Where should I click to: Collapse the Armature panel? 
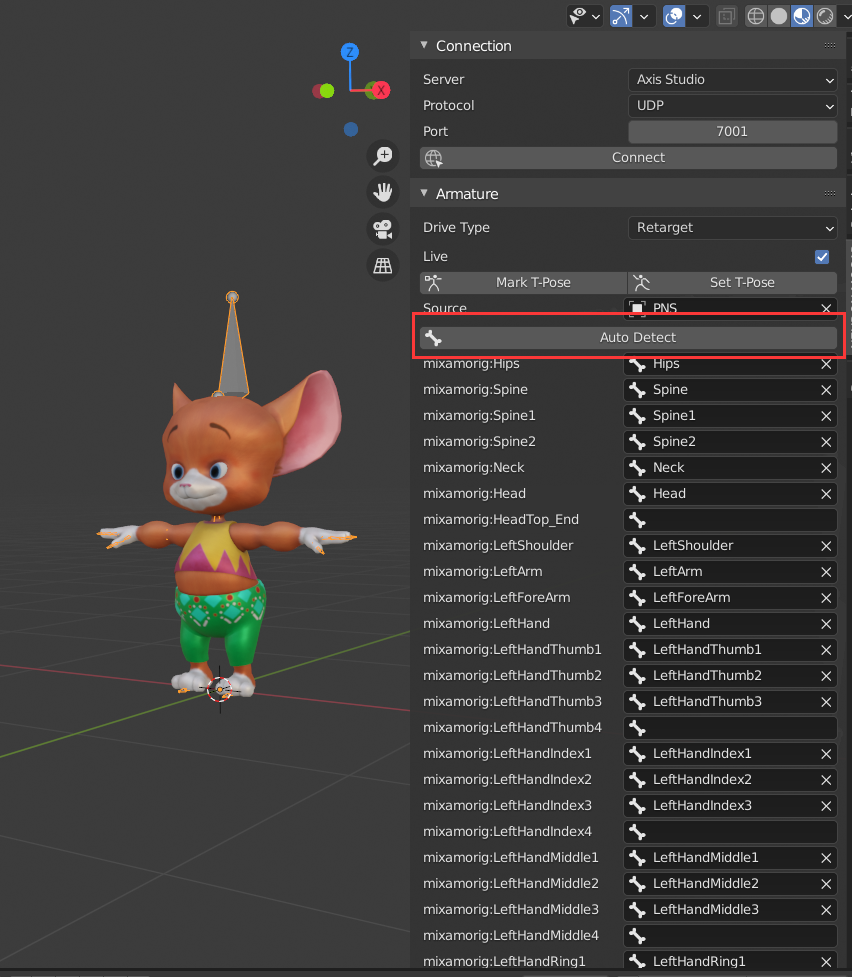[x=424, y=194]
